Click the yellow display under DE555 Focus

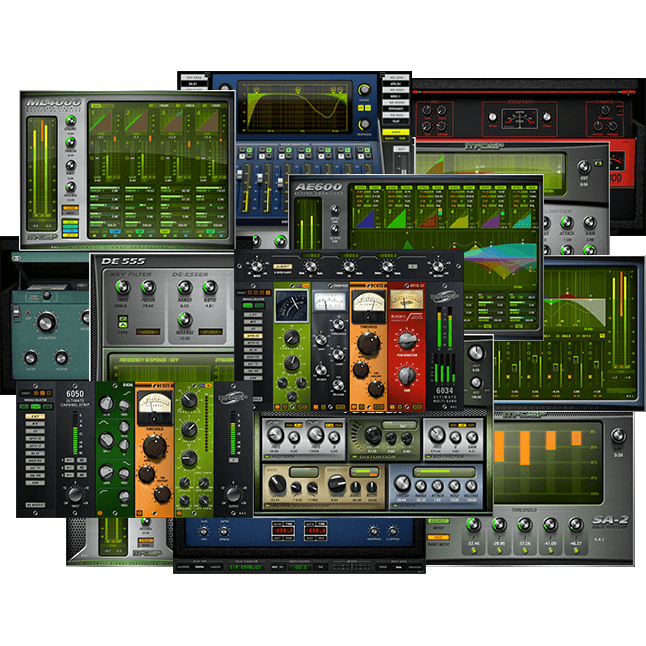(148, 332)
